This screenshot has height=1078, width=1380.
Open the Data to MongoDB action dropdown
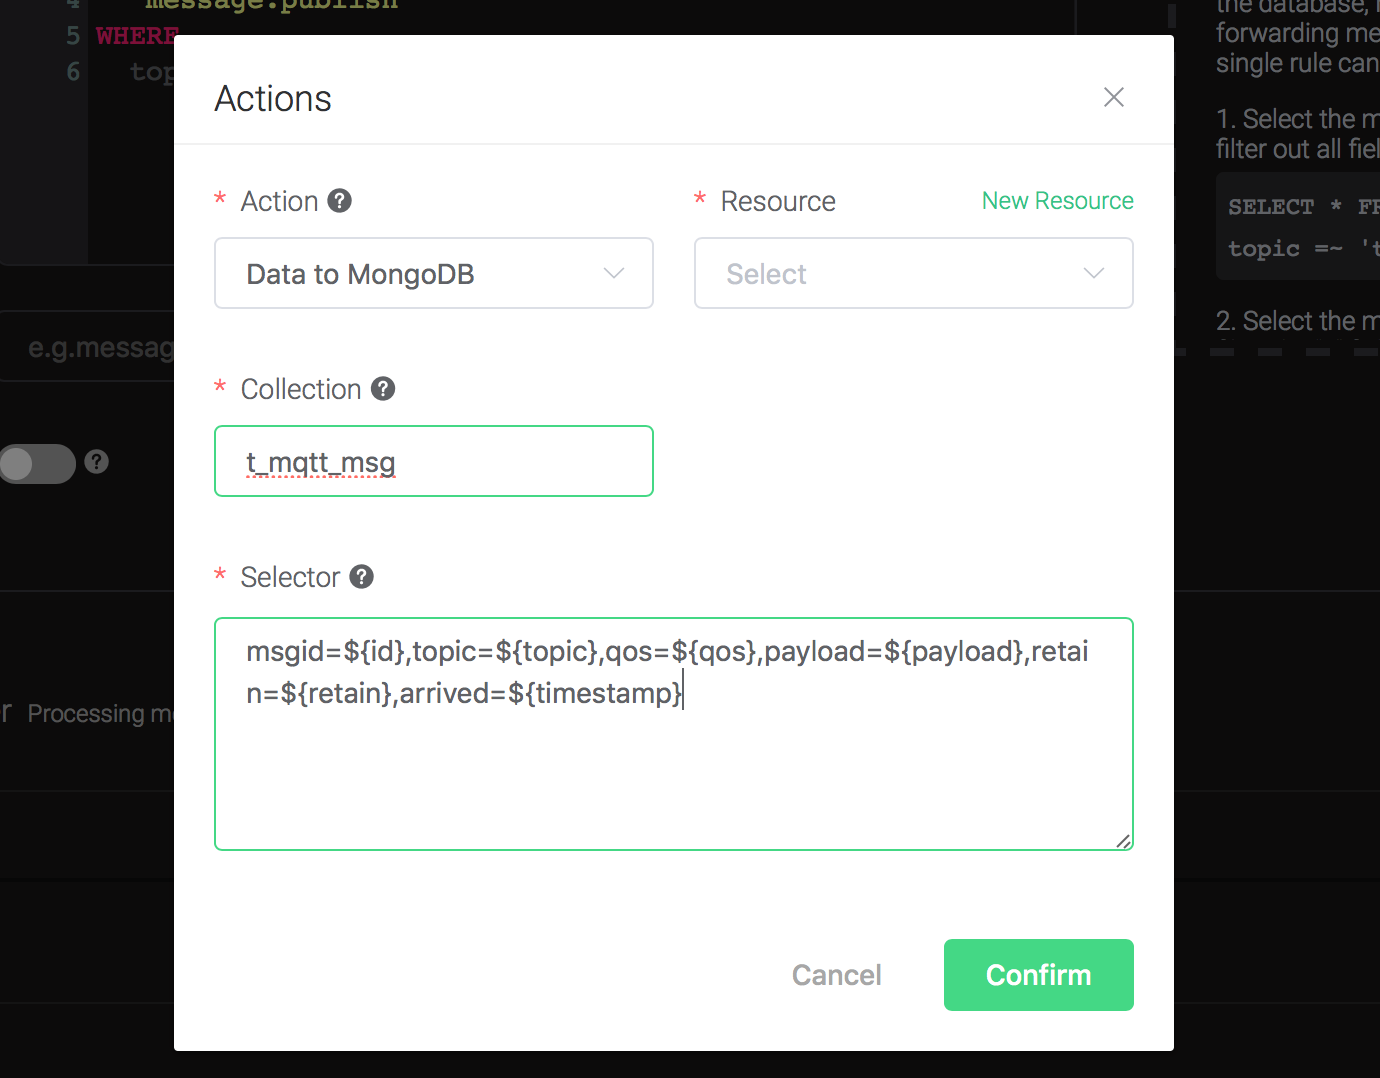433,273
